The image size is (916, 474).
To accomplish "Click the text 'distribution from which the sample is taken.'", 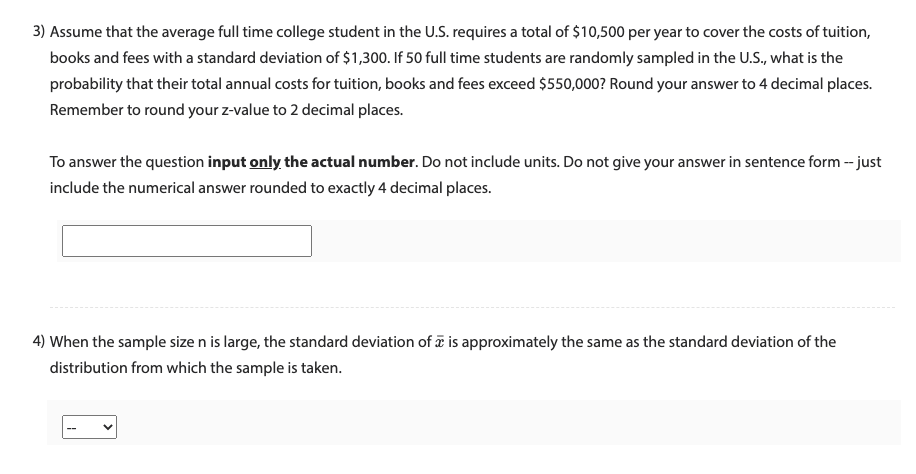I will coord(196,368).
